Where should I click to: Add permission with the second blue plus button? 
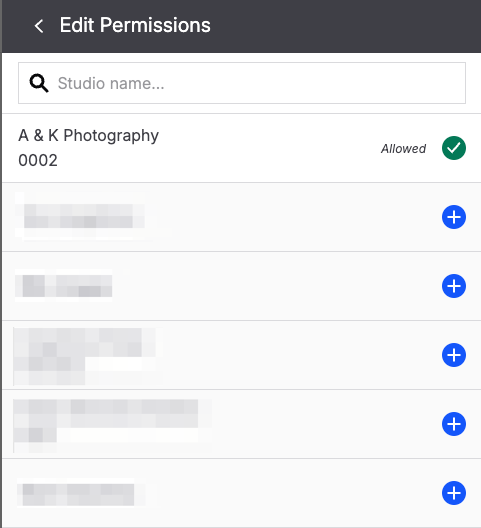click(x=454, y=286)
